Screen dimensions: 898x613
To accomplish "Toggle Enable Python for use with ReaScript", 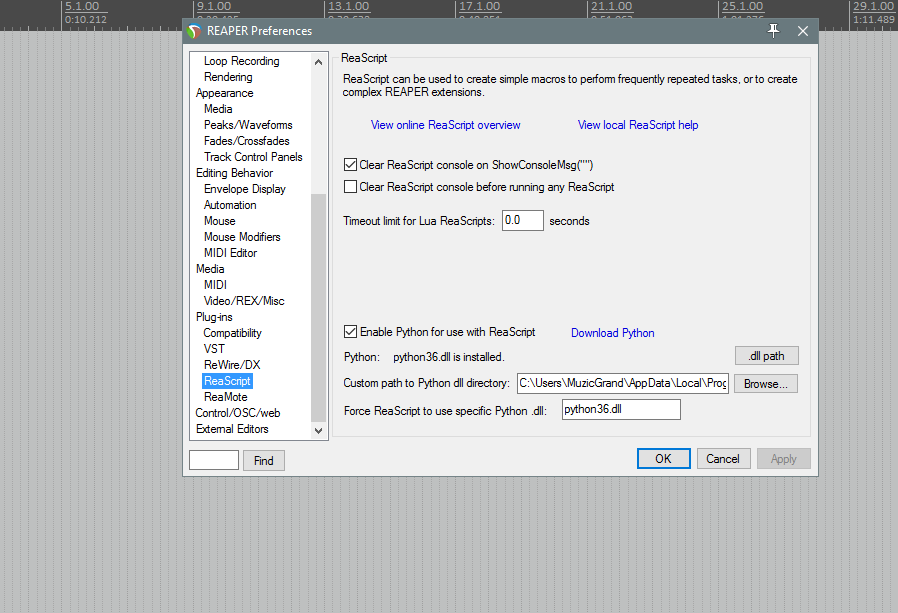I will coord(350,332).
